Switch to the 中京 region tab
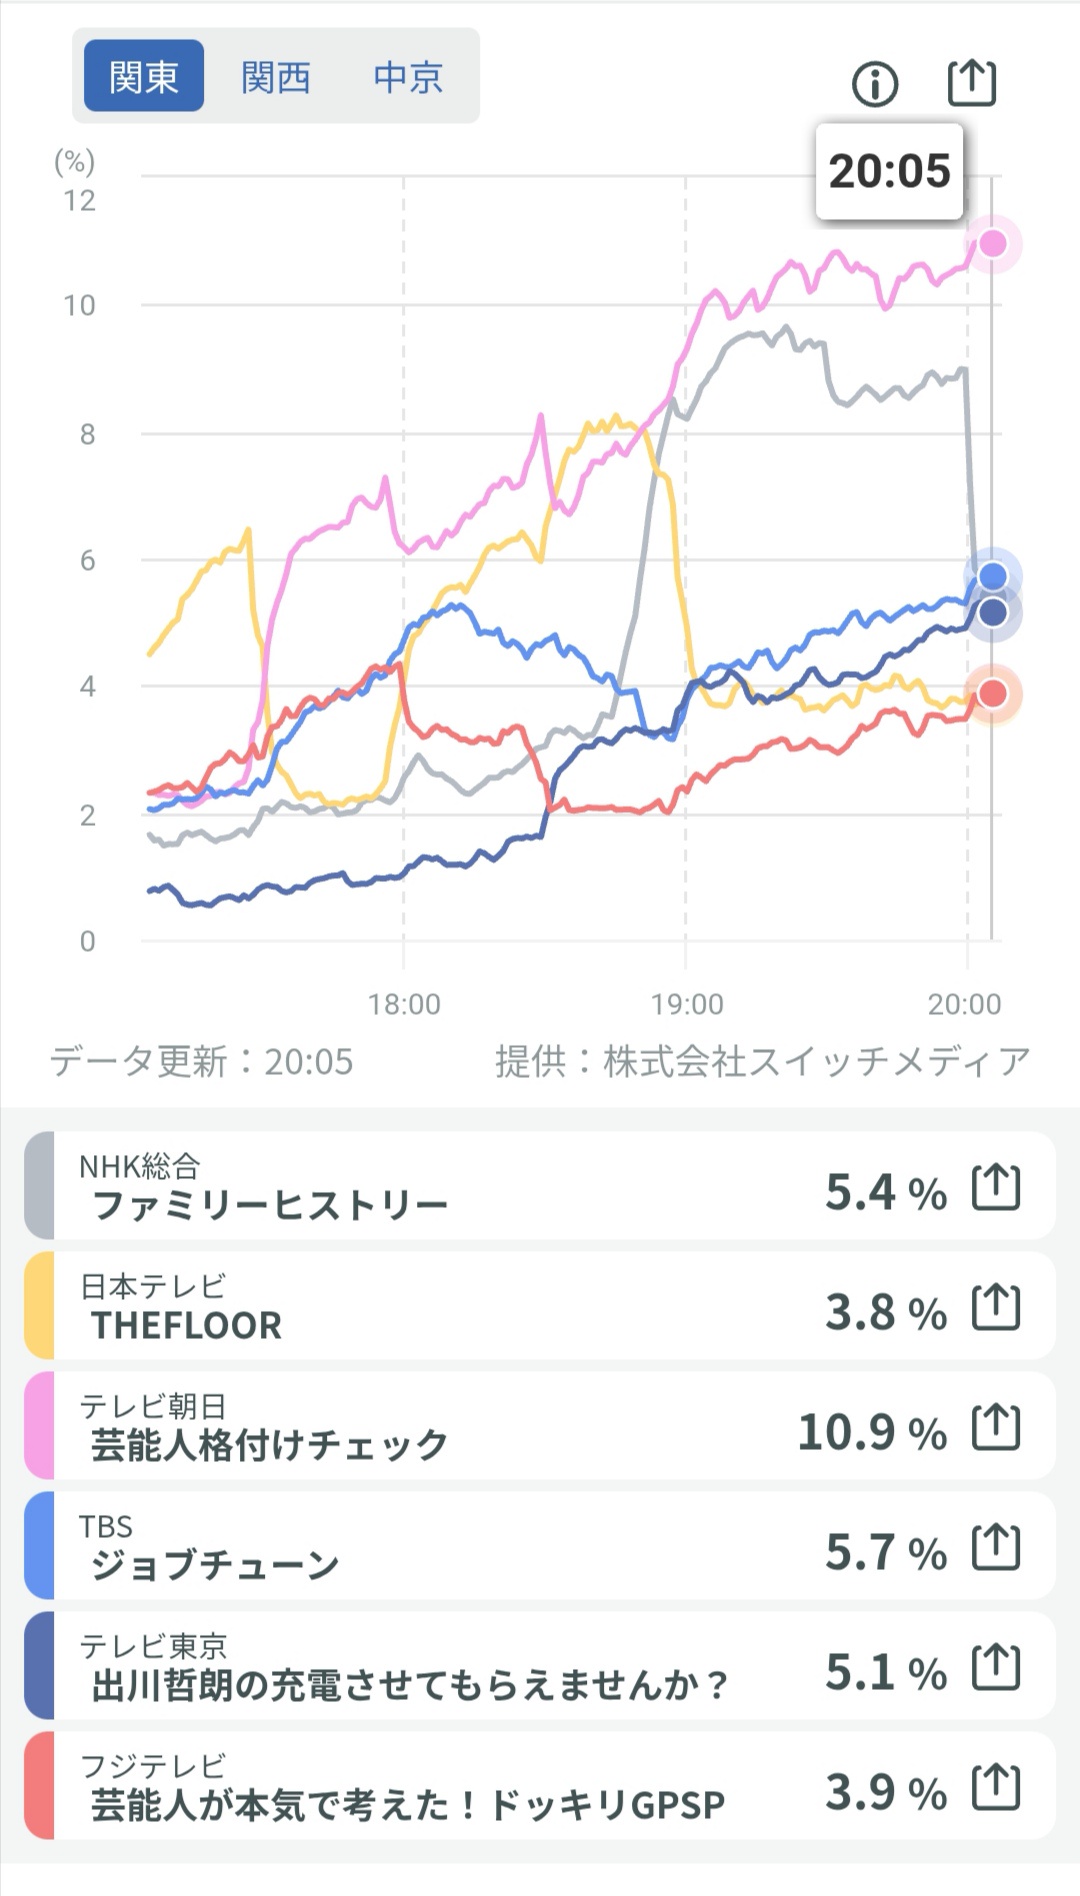 [x=408, y=77]
